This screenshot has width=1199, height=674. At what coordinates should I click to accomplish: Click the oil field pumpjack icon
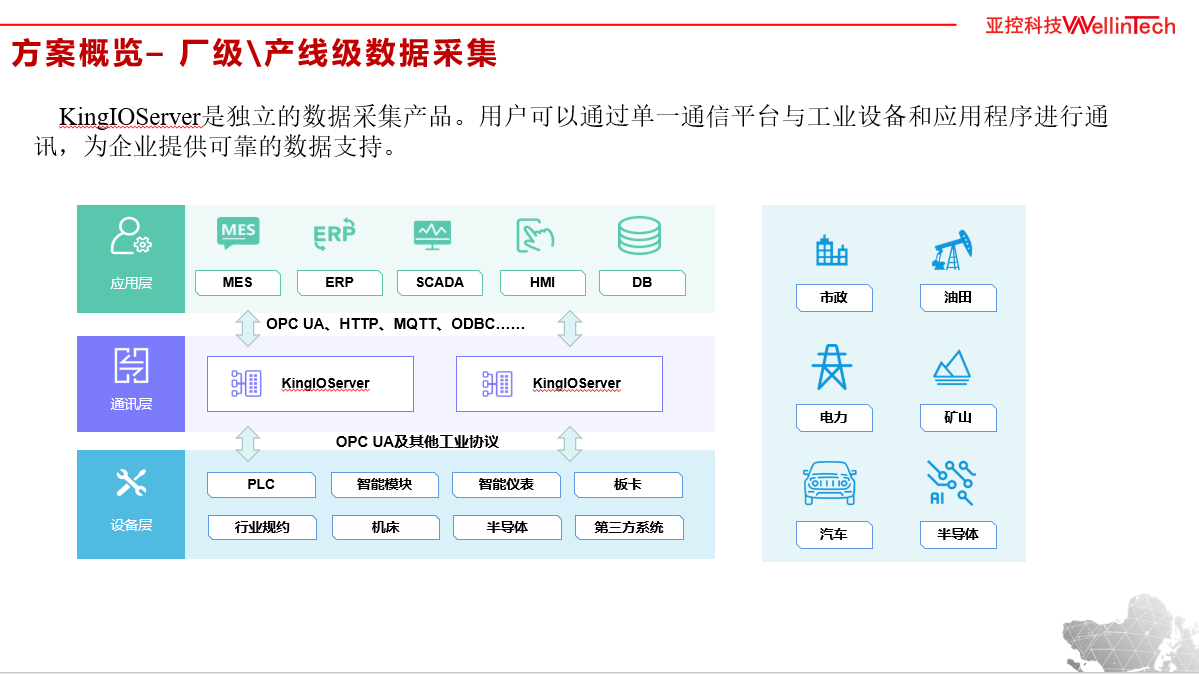tap(952, 249)
